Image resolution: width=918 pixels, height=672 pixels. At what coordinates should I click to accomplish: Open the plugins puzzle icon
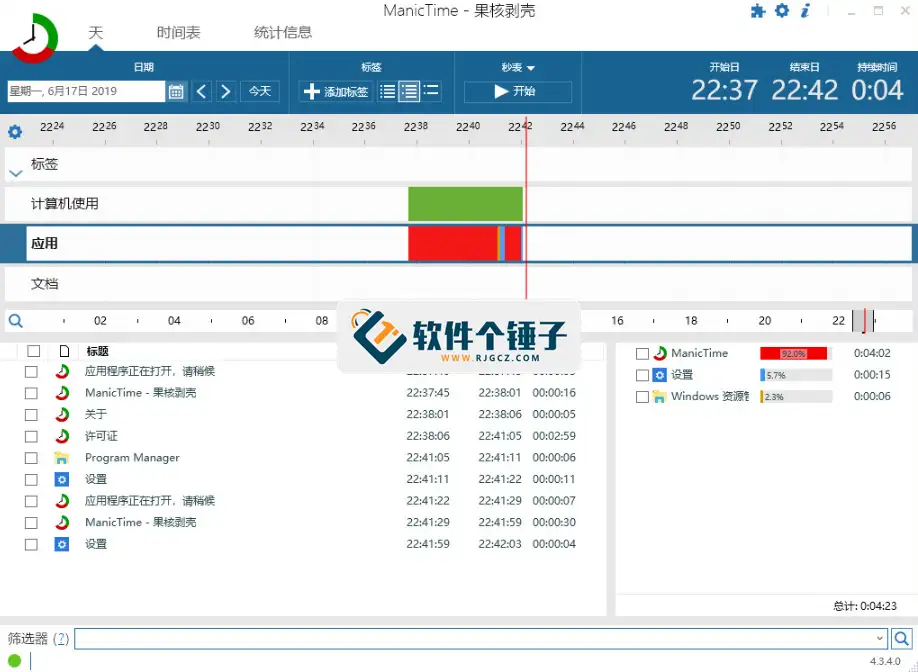point(758,11)
